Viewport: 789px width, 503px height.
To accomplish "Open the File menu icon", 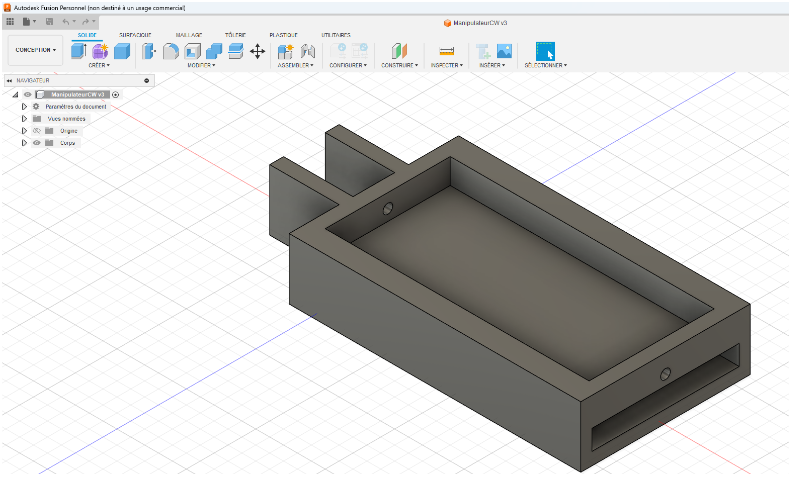I will click(x=27, y=22).
